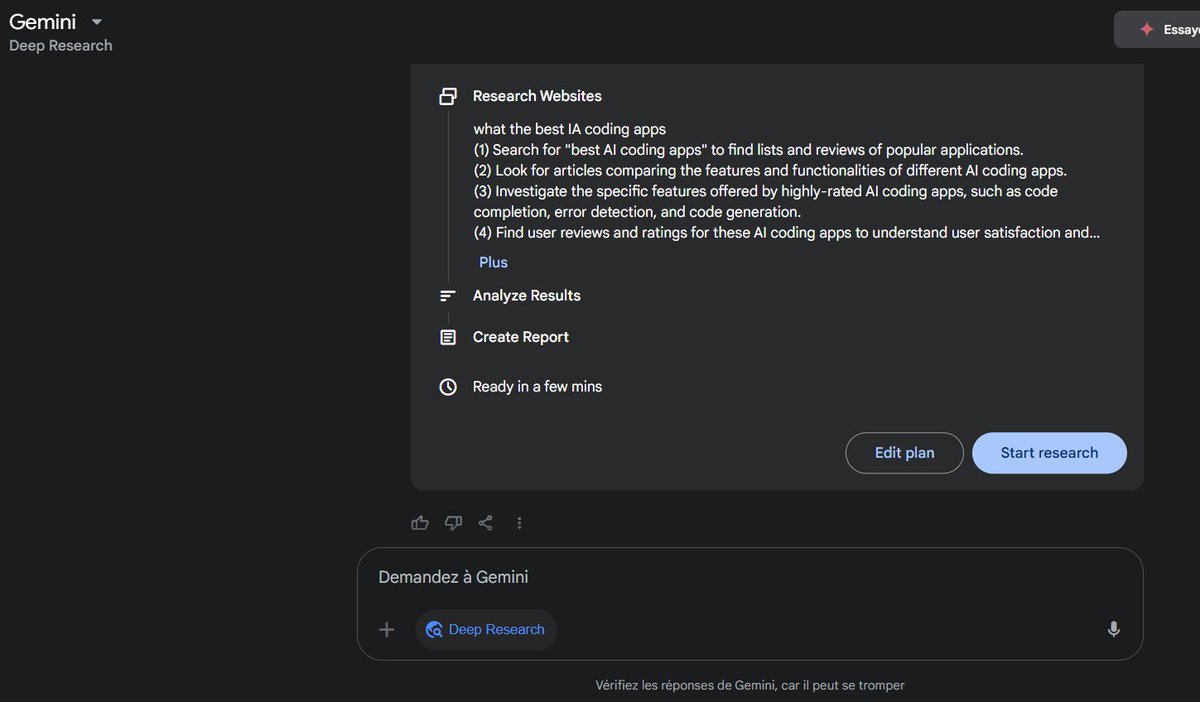Viewport: 1200px width, 702px height.
Task: Give the response a thumbs up
Action: 420,523
